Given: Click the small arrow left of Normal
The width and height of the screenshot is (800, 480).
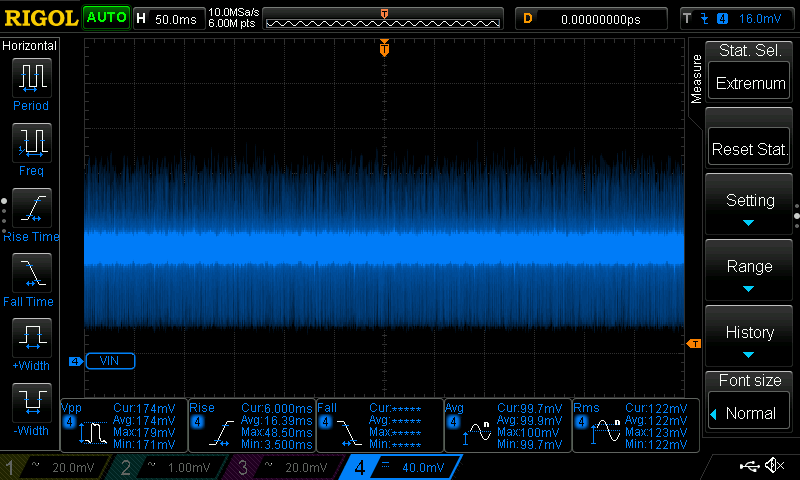Looking at the screenshot, I should click(714, 414).
